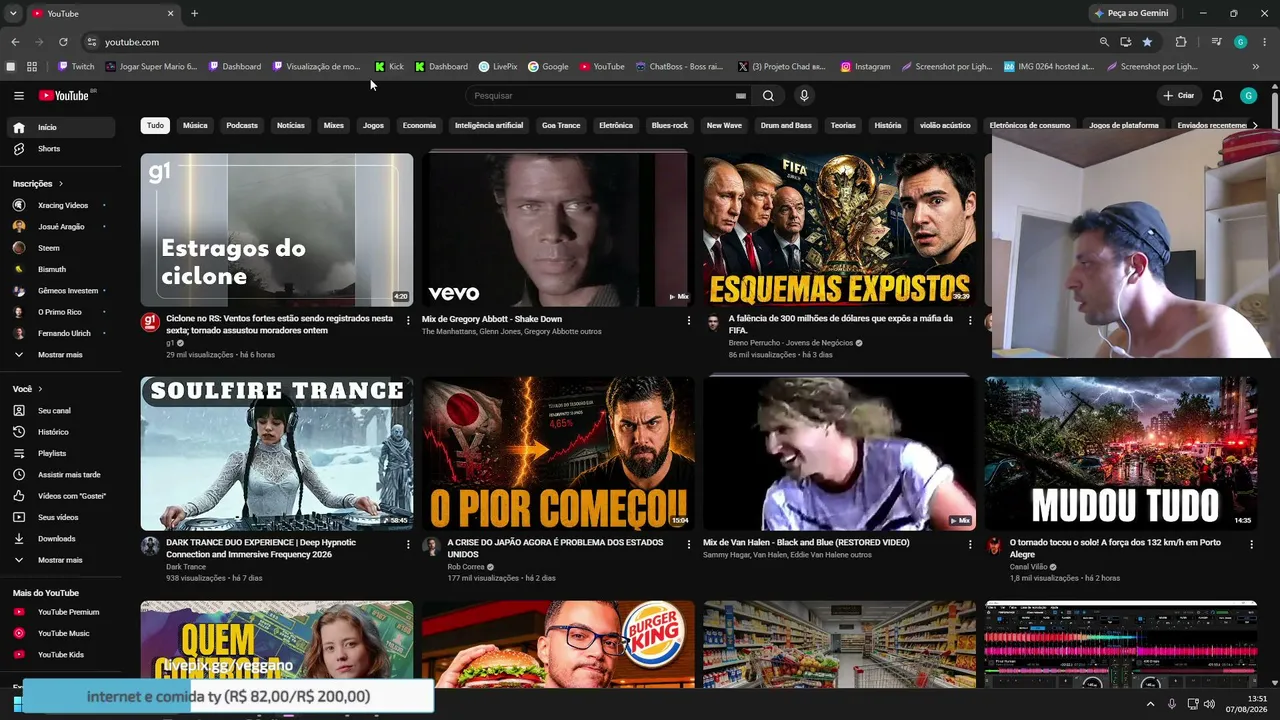Open options for O tornado tocou o solo video

tap(1251, 545)
